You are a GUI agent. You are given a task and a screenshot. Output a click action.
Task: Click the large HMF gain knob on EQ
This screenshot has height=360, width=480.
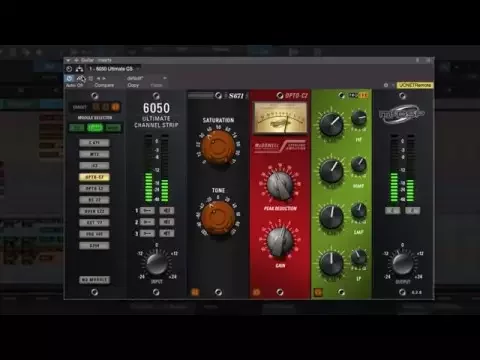pyautogui.click(x=331, y=171)
